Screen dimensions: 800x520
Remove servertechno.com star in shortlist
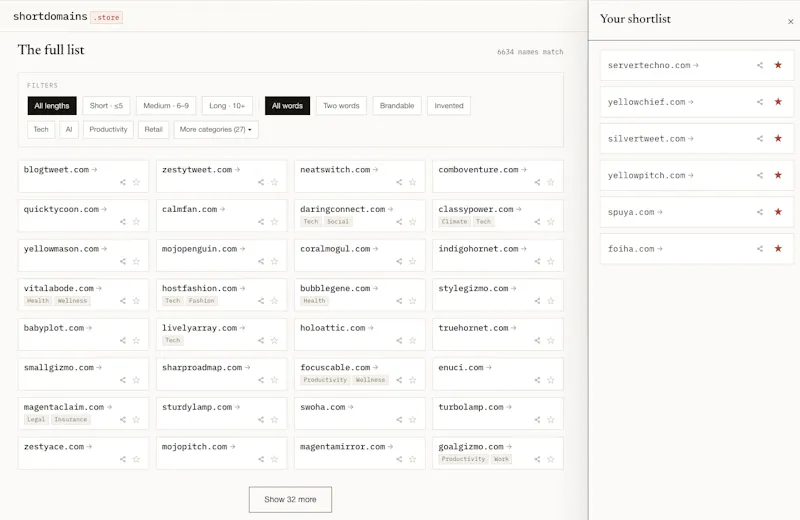click(778, 65)
